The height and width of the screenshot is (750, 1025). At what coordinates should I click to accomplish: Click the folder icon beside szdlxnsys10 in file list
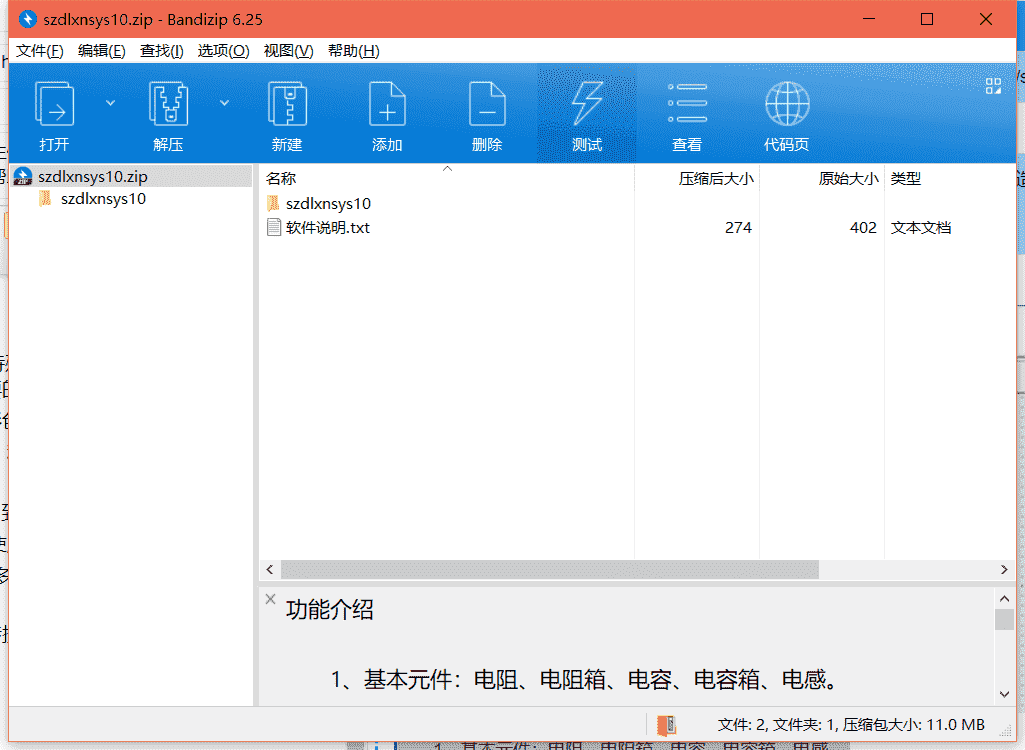273,203
